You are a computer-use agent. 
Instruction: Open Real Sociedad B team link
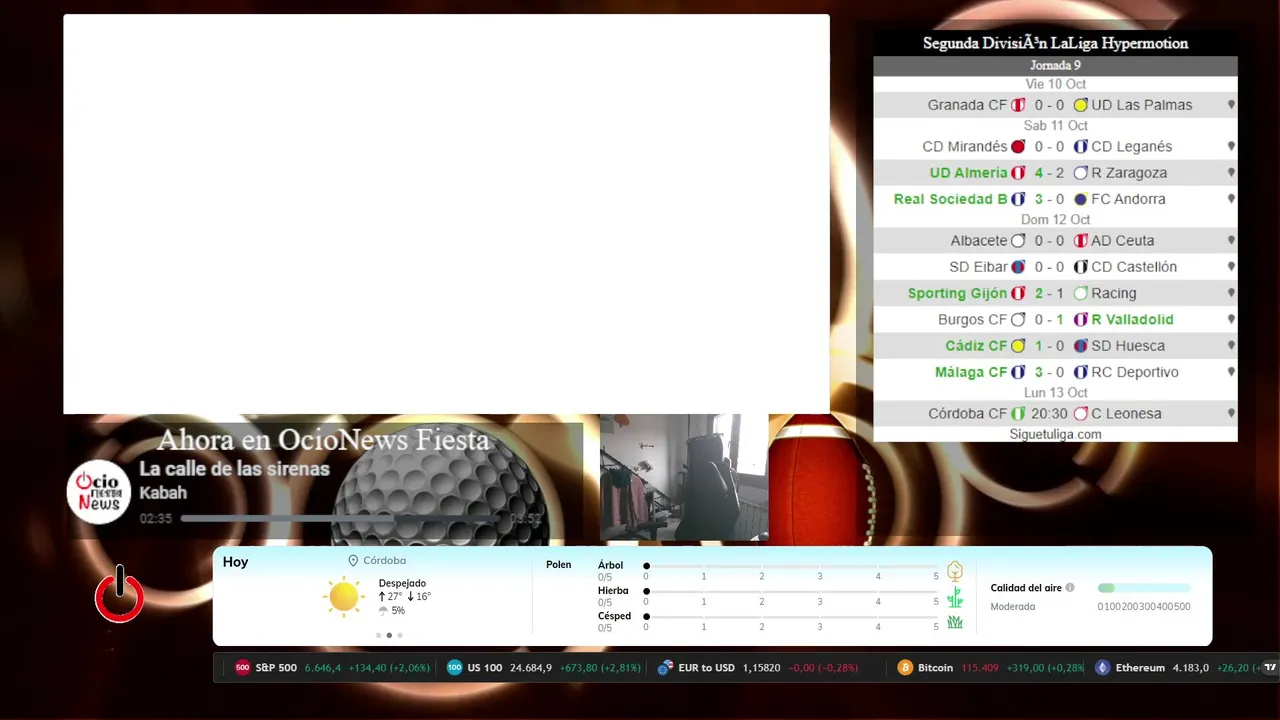click(x=950, y=199)
